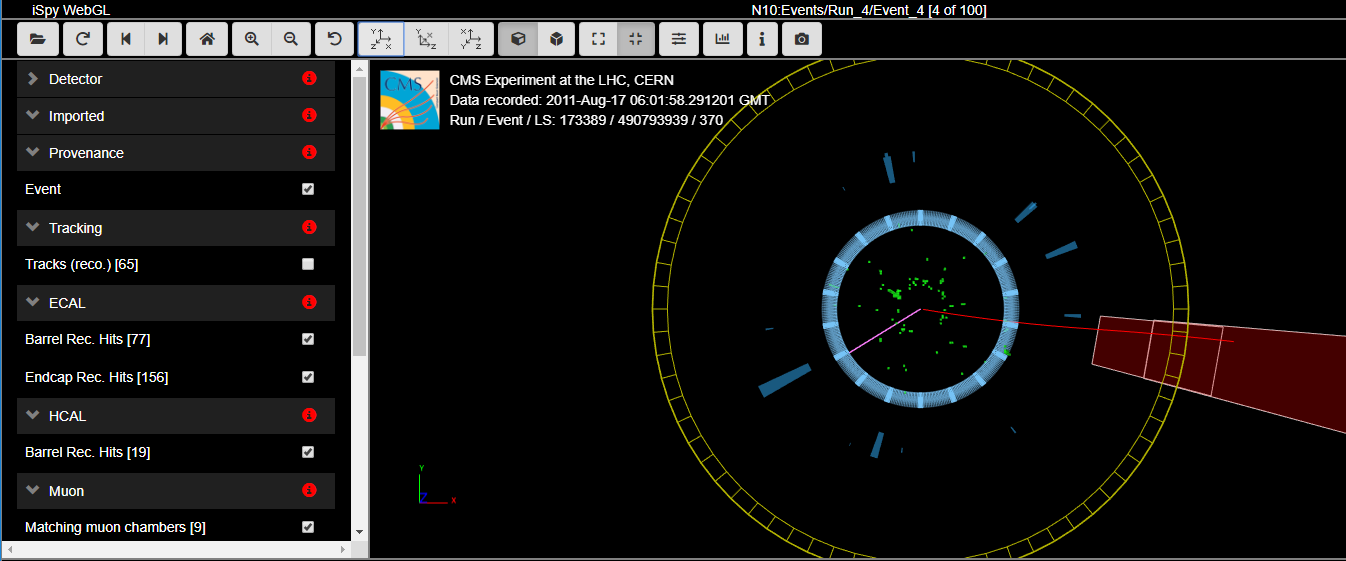Enter fullscreen with the expand icon
The height and width of the screenshot is (561, 1346).
599,39
